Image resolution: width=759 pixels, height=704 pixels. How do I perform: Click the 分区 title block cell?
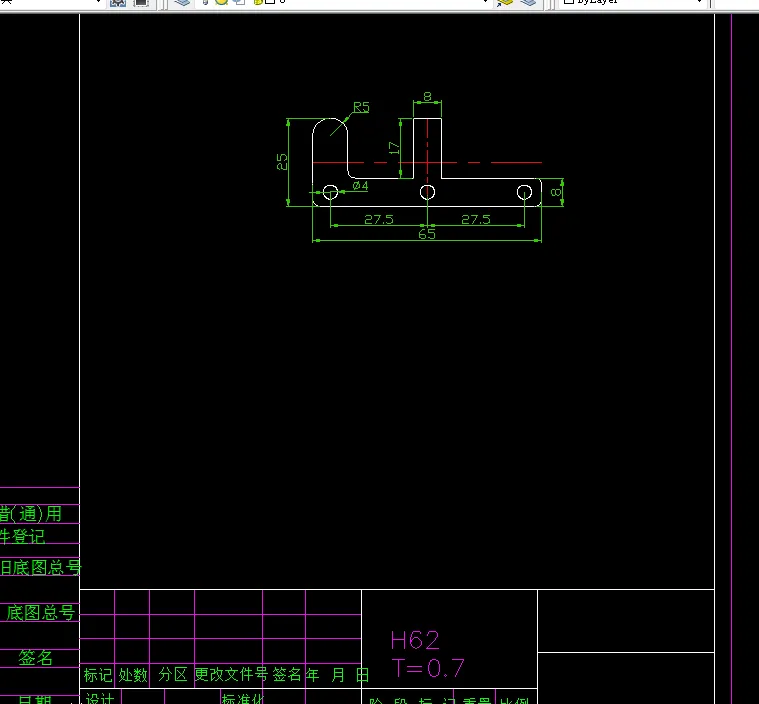173,674
